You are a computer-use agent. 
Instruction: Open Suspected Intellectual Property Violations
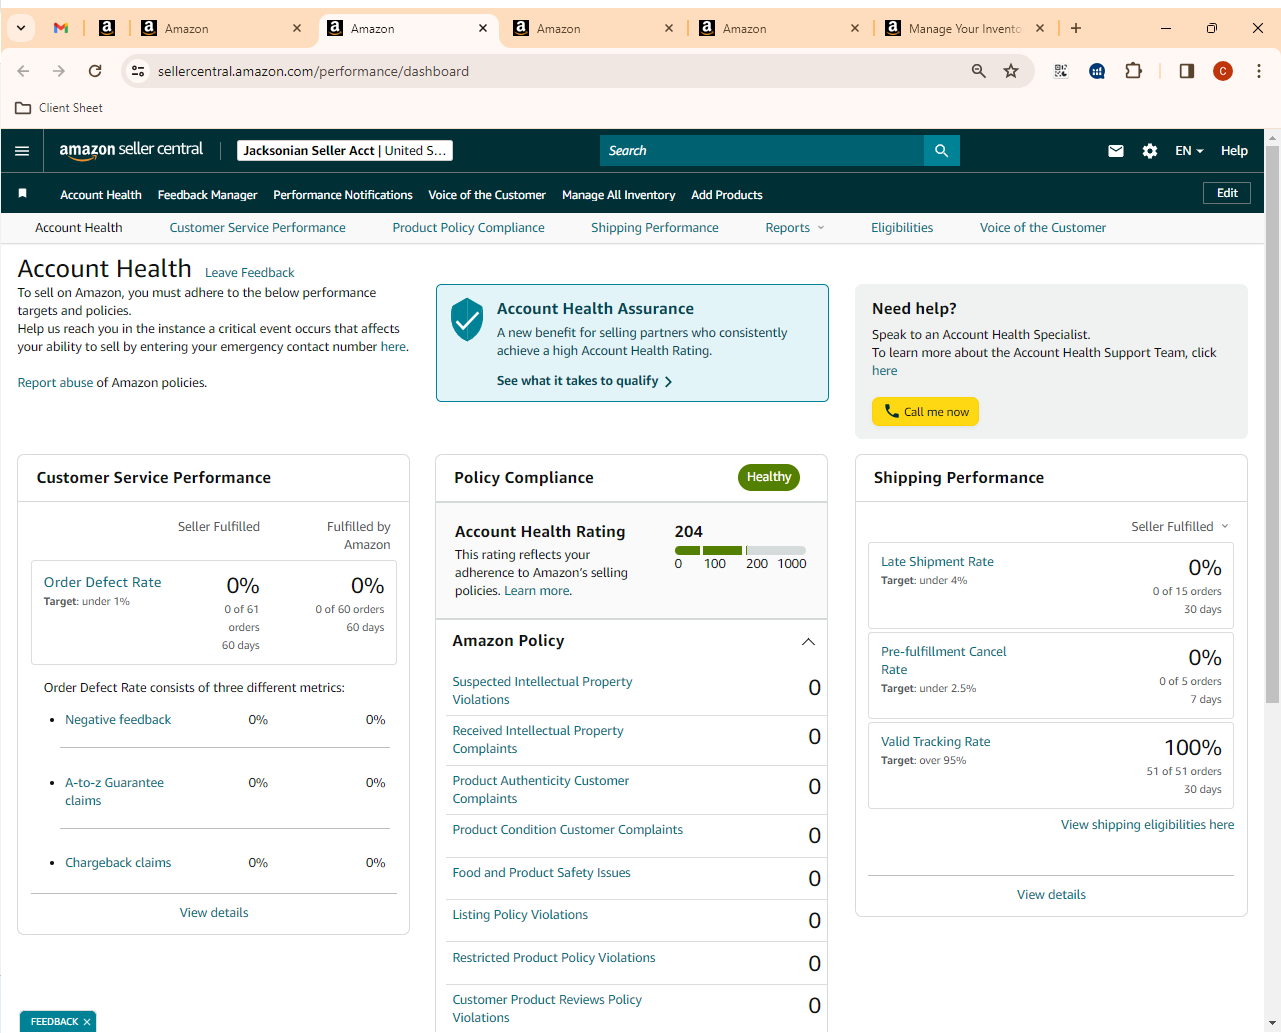[x=542, y=691]
